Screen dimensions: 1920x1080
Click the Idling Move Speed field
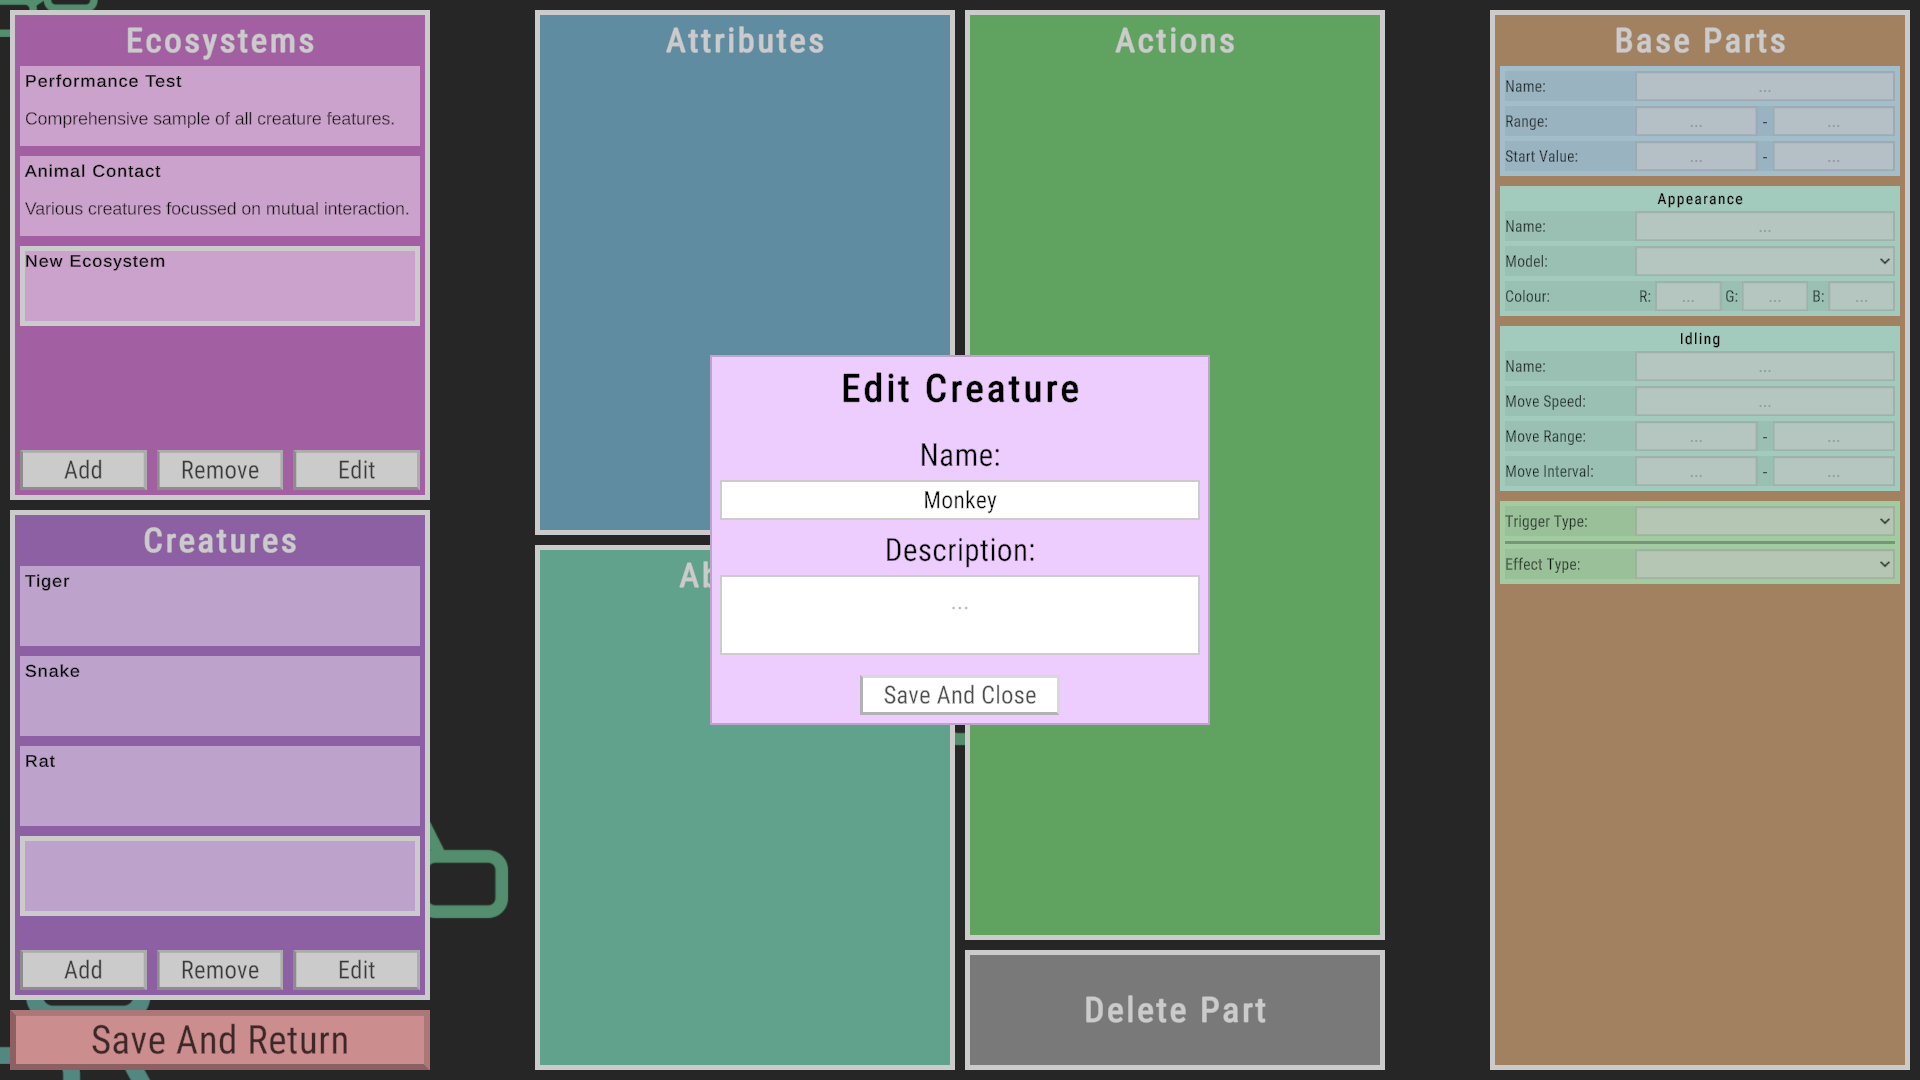[x=1764, y=402]
